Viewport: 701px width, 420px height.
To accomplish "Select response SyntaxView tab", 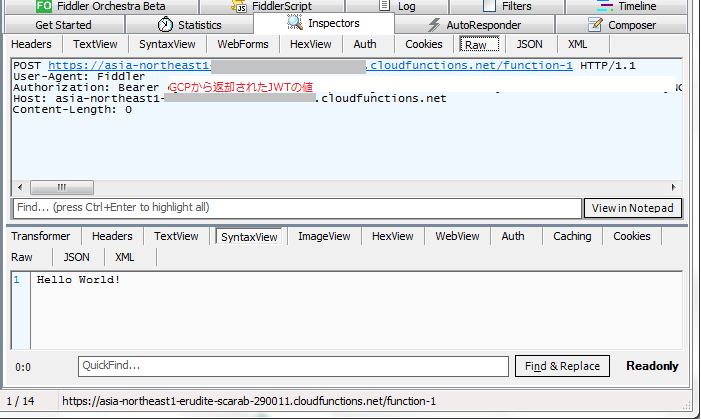I will tap(249, 237).
